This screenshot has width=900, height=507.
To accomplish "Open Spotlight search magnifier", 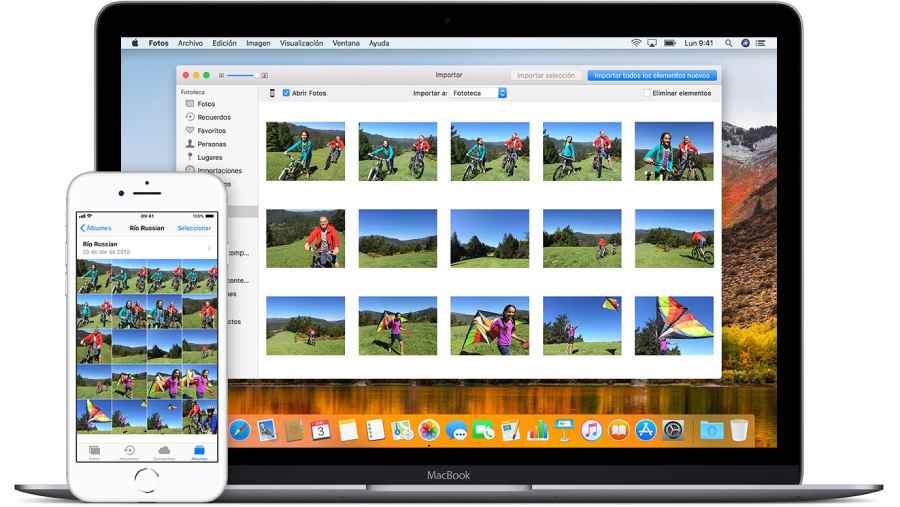I will [728, 43].
